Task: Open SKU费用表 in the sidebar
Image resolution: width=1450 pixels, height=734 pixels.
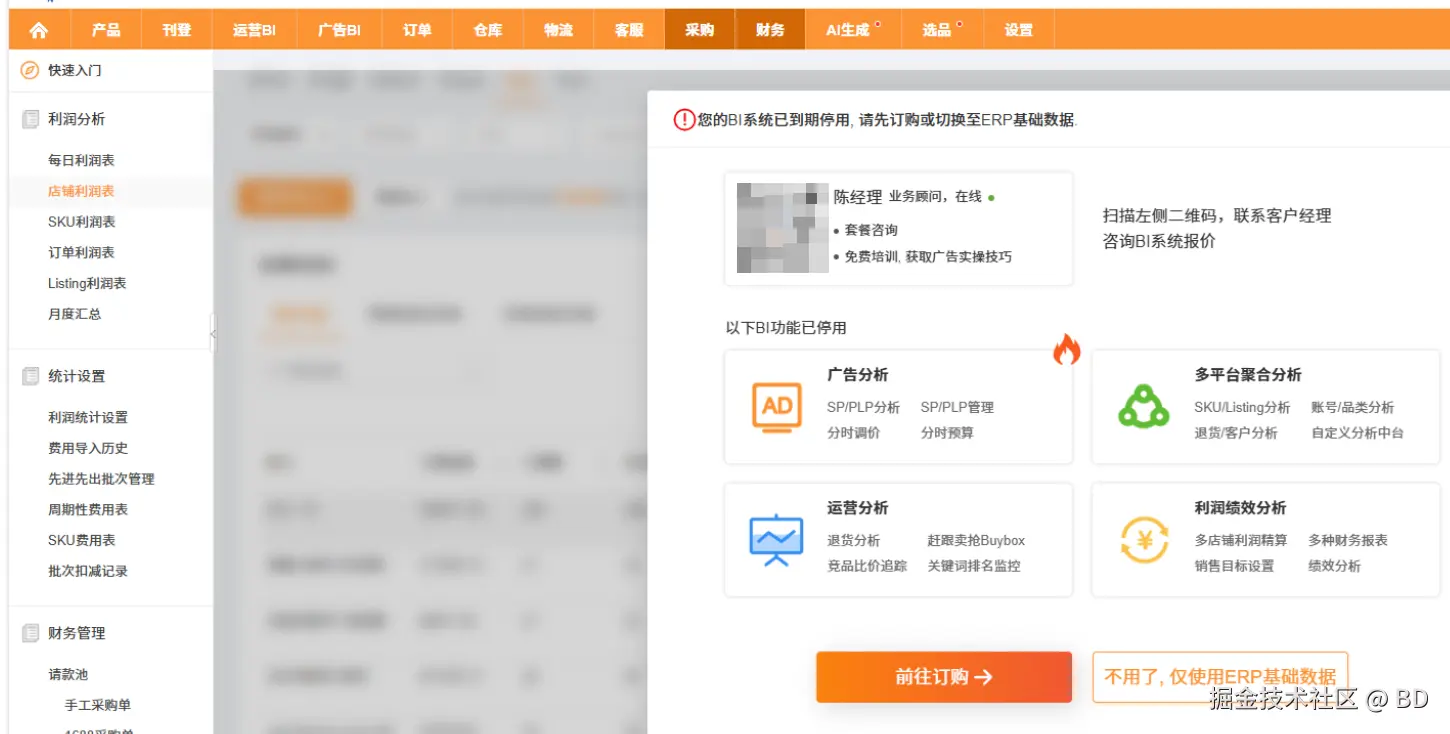Action: [82, 540]
